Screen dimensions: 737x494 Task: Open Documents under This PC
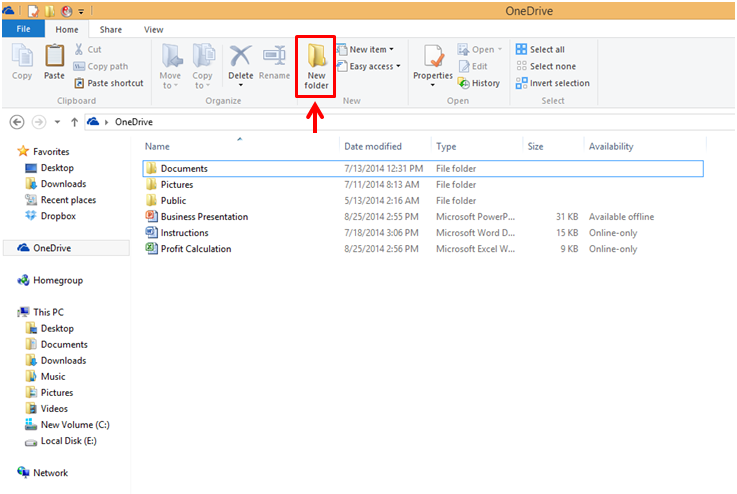click(56, 344)
